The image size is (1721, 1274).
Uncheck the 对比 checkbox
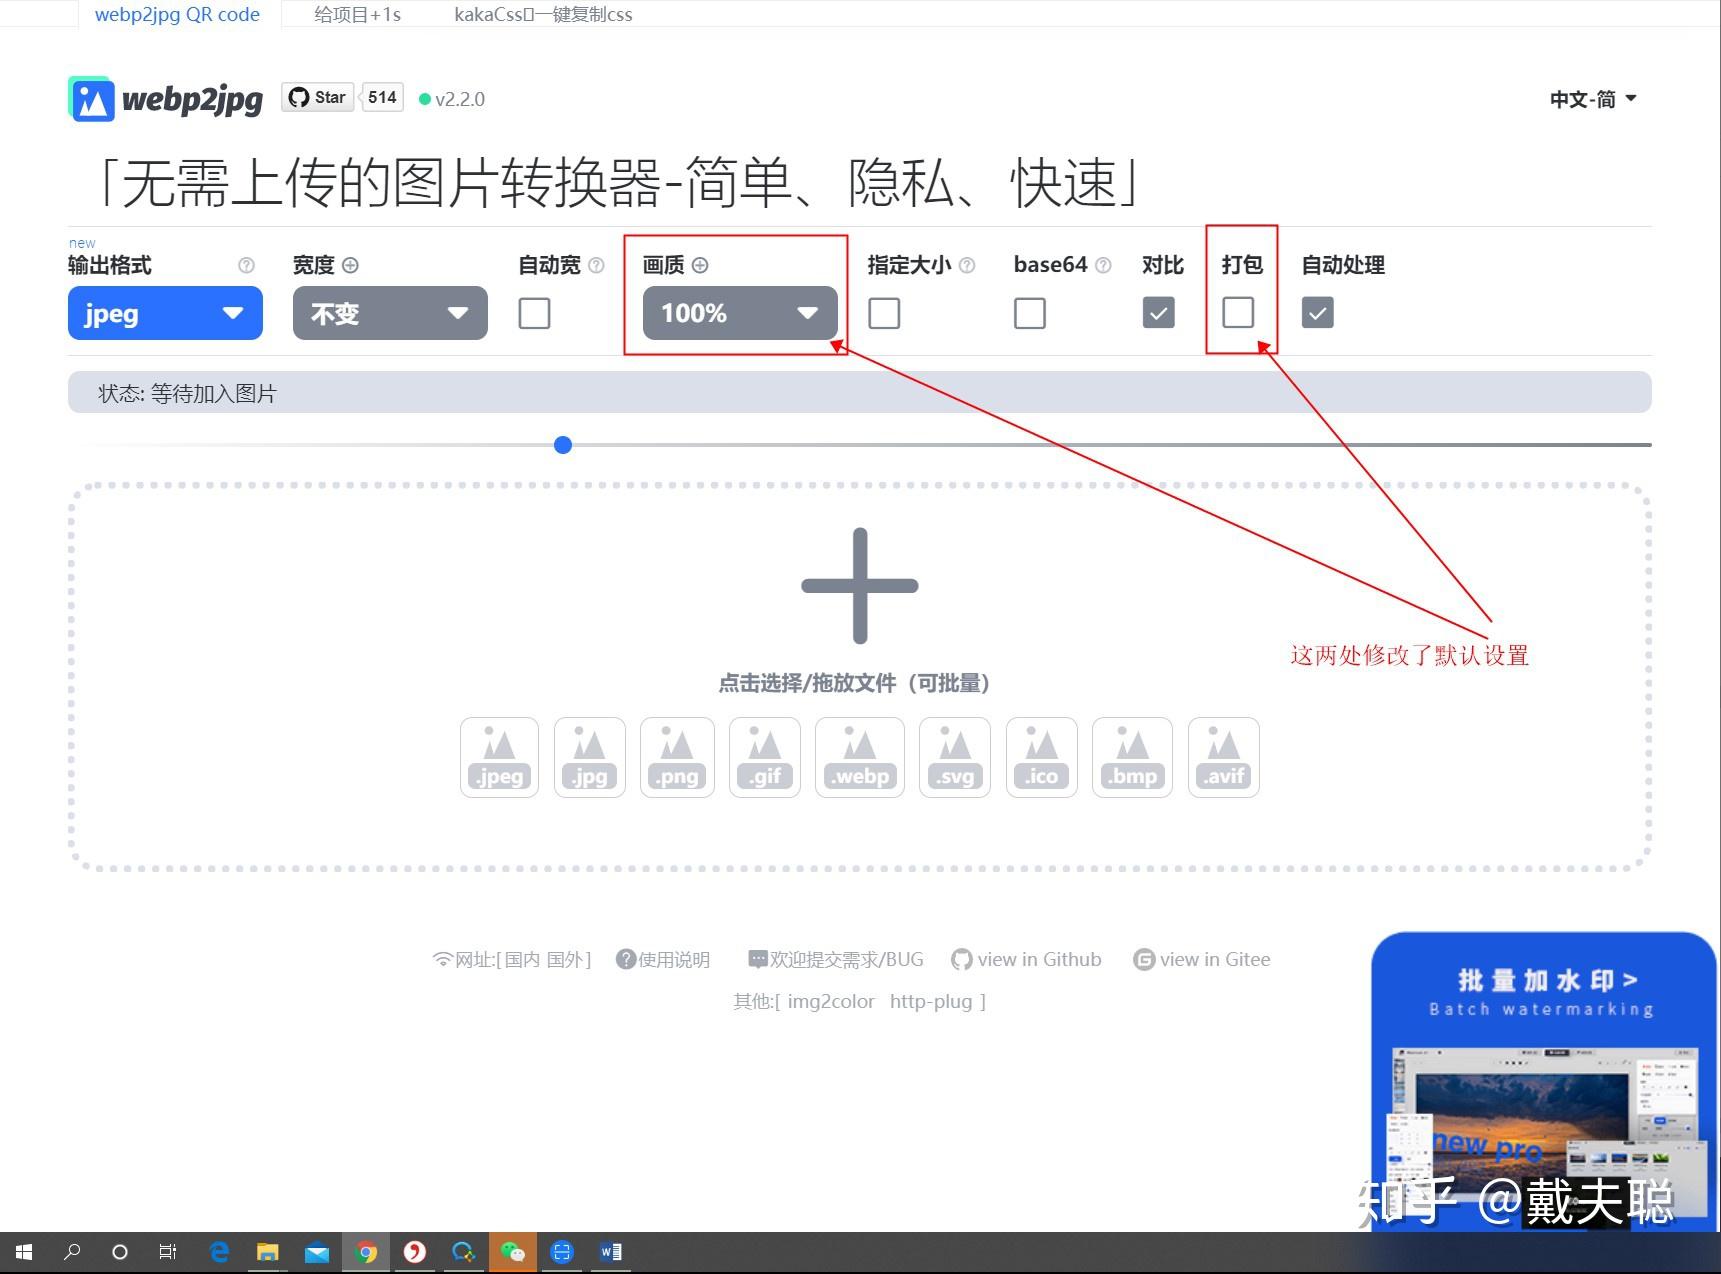pyautogui.click(x=1159, y=313)
